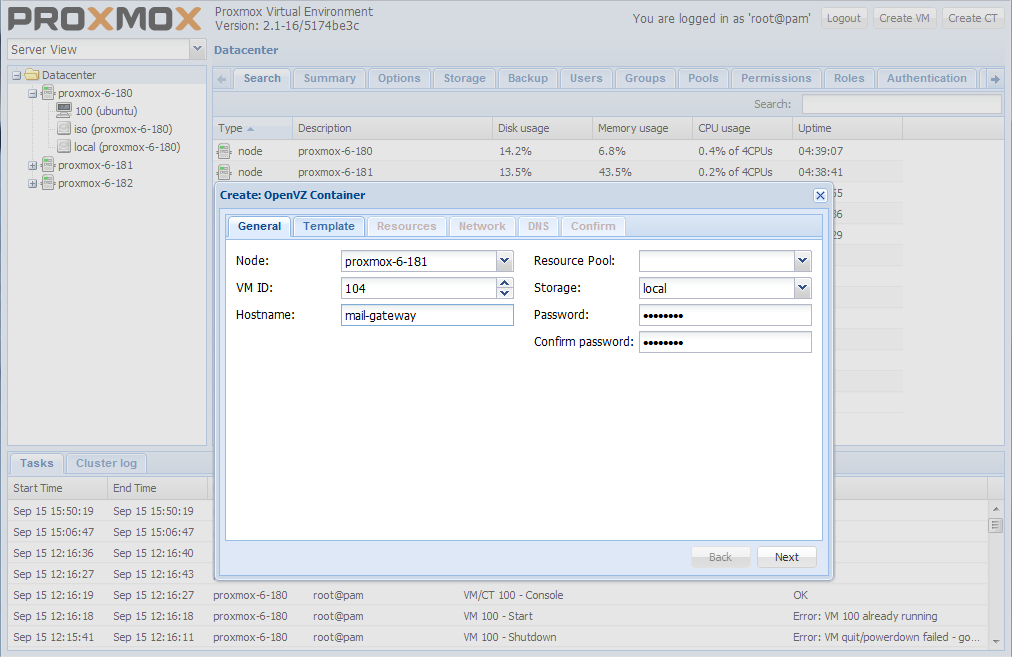The height and width of the screenshot is (657, 1012).
Task: Open the Storage dropdown in dialog
Action: 802,288
